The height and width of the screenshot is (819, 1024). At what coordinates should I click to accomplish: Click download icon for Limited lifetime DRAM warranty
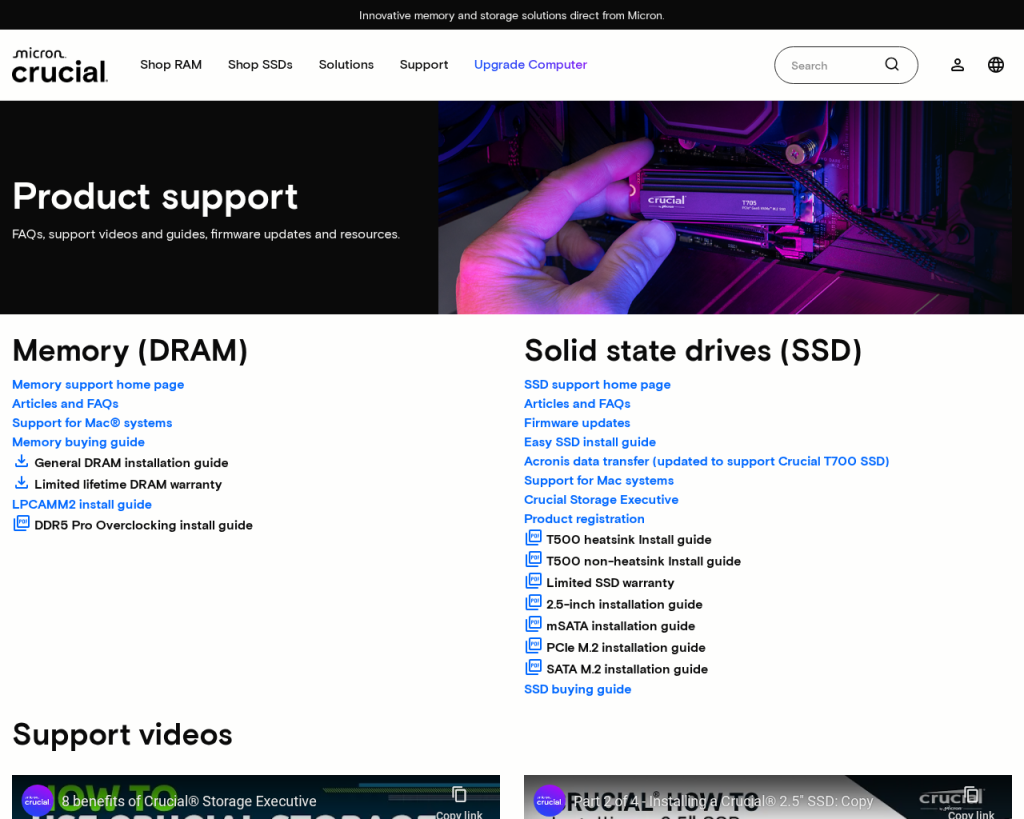(22, 483)
